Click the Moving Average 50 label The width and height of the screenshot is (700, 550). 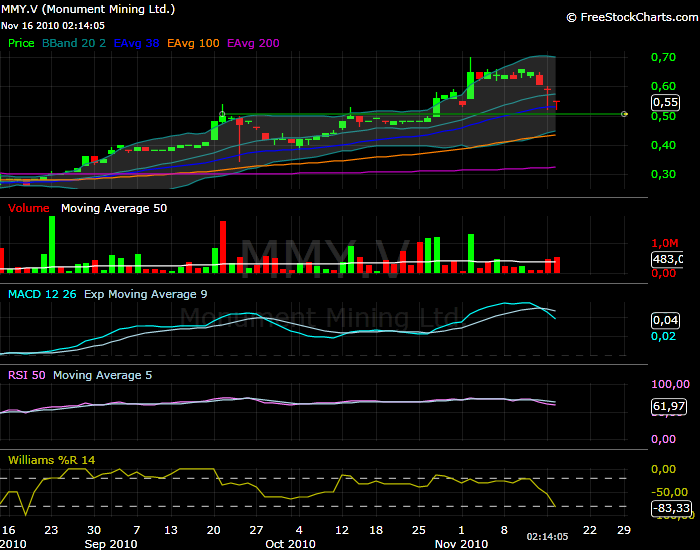114,208
